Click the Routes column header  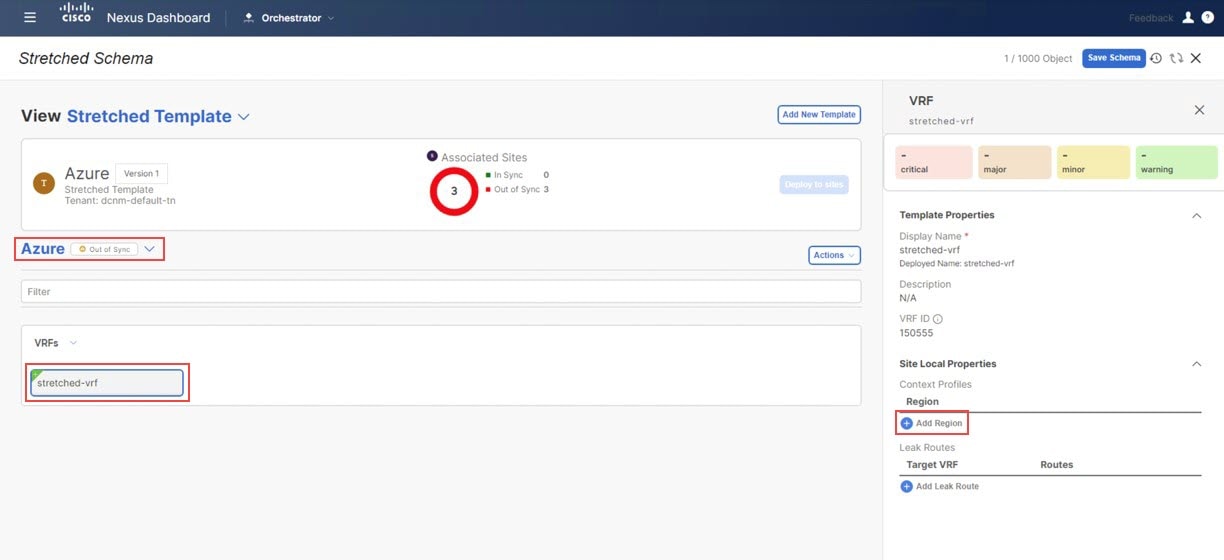tap(1056, 465)
